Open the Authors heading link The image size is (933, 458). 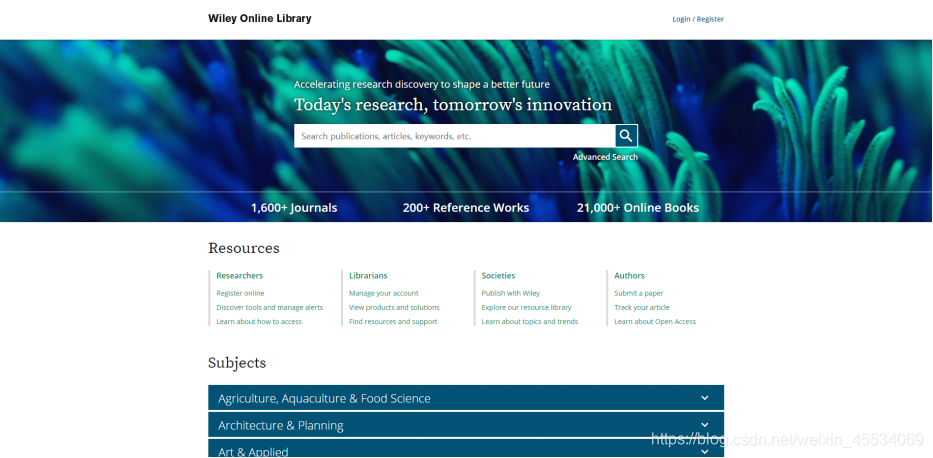pos(630,275)
